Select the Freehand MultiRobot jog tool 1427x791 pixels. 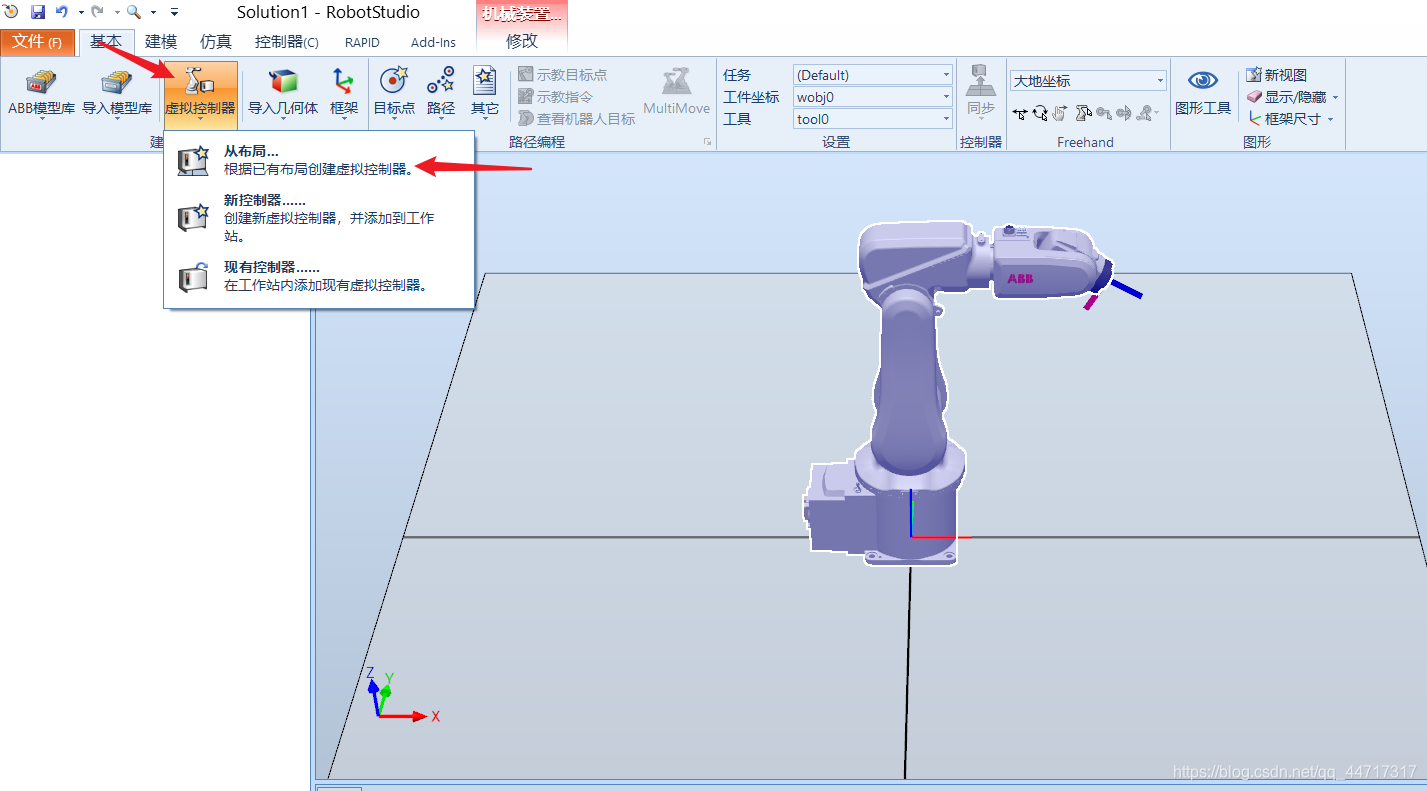click(x=1146, y=113)
